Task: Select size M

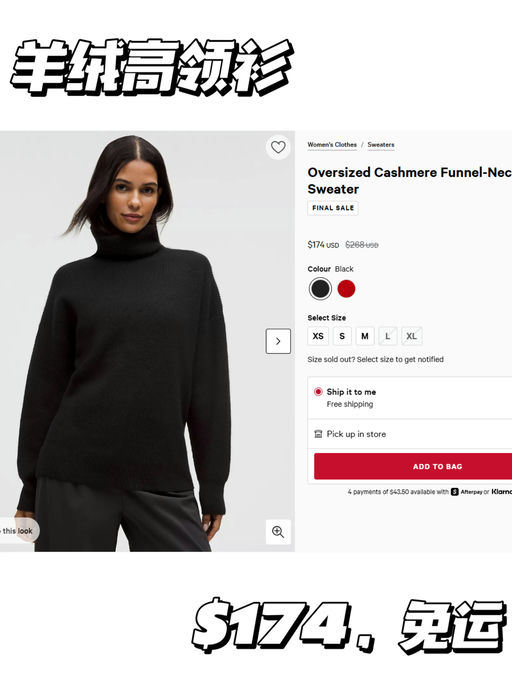Action: click(365, 336)
